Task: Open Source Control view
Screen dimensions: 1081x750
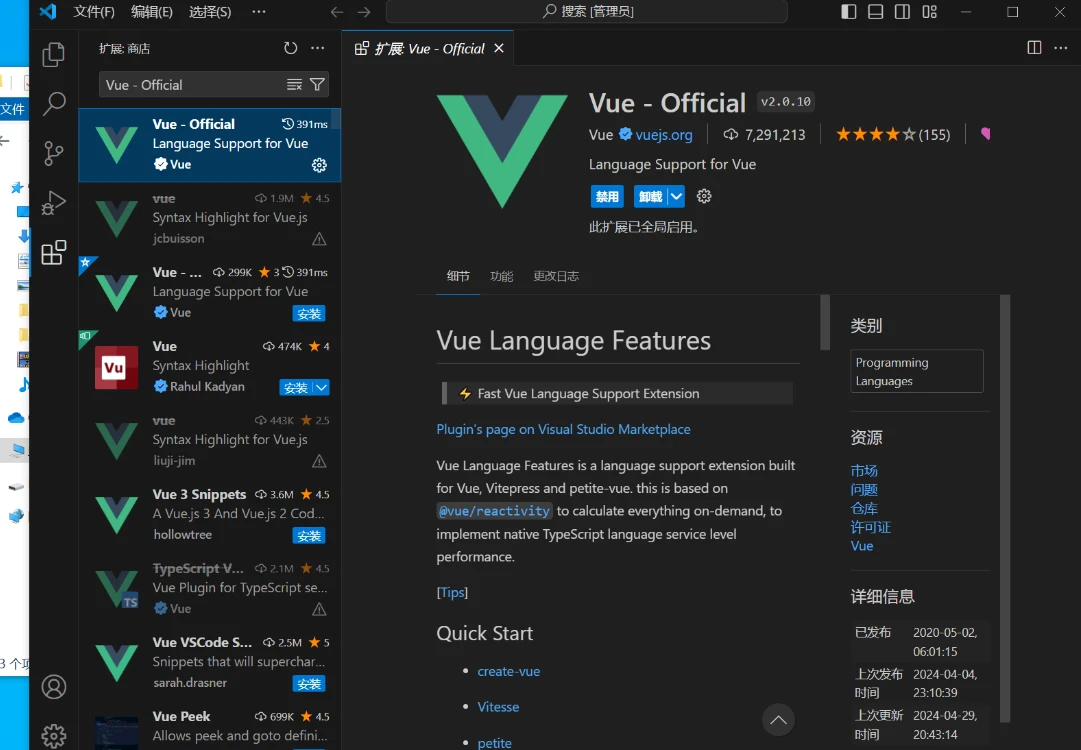Action: click(x=53, y=153)
